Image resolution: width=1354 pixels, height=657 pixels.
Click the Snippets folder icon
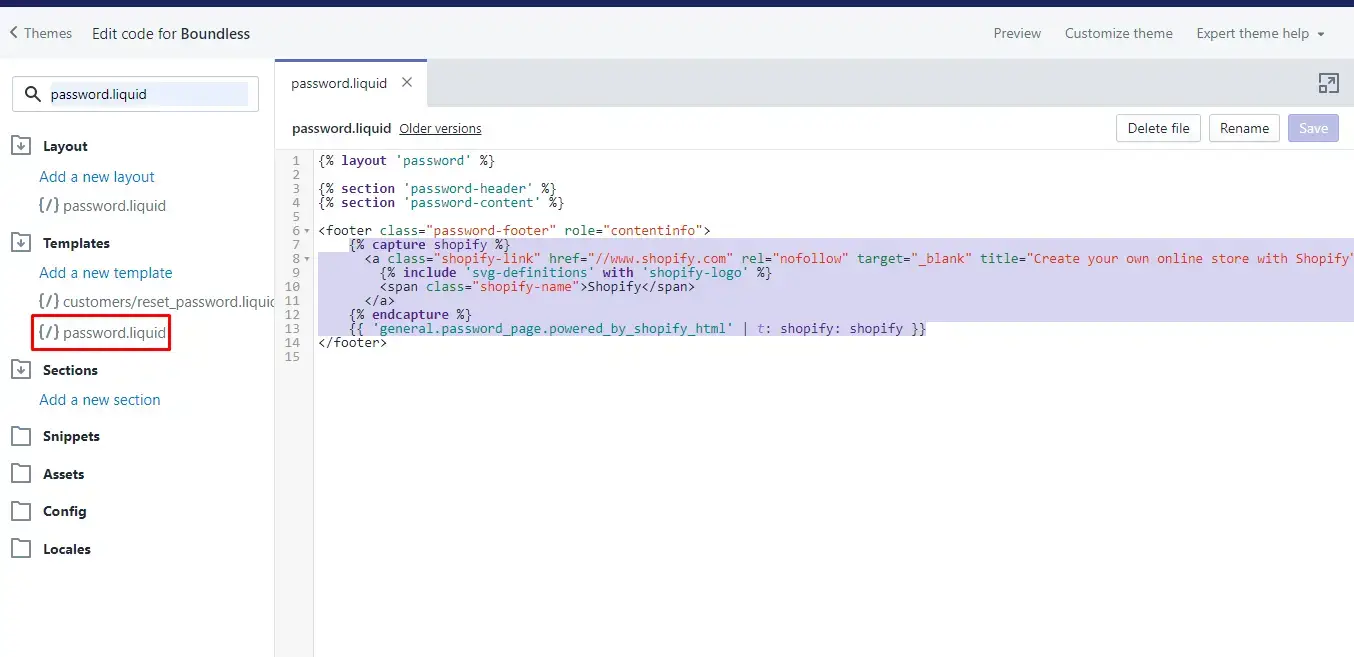[21, 437]
